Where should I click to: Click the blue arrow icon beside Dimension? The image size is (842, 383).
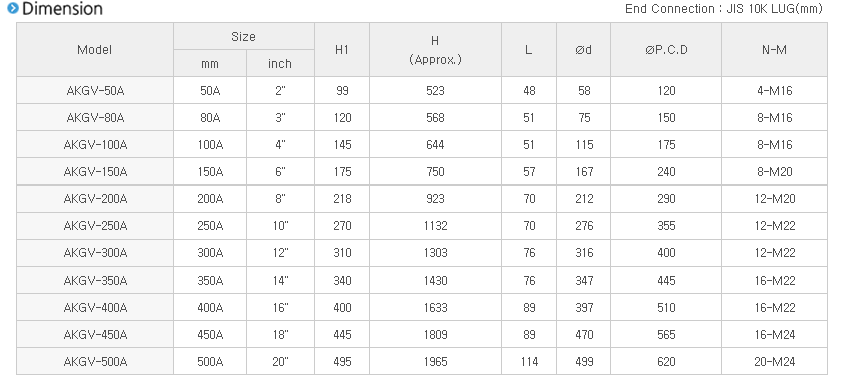point(12,8)
